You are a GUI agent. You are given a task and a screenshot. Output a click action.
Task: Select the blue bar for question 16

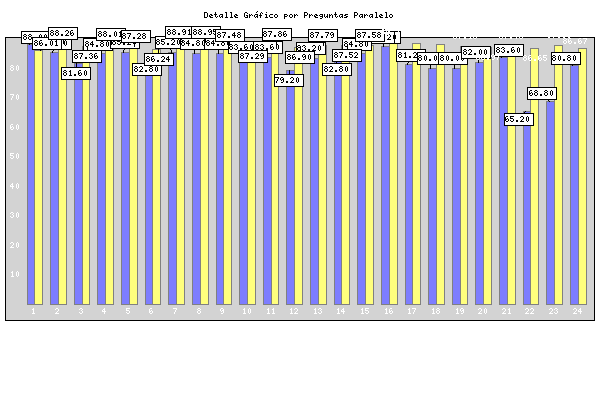[385, 175]
